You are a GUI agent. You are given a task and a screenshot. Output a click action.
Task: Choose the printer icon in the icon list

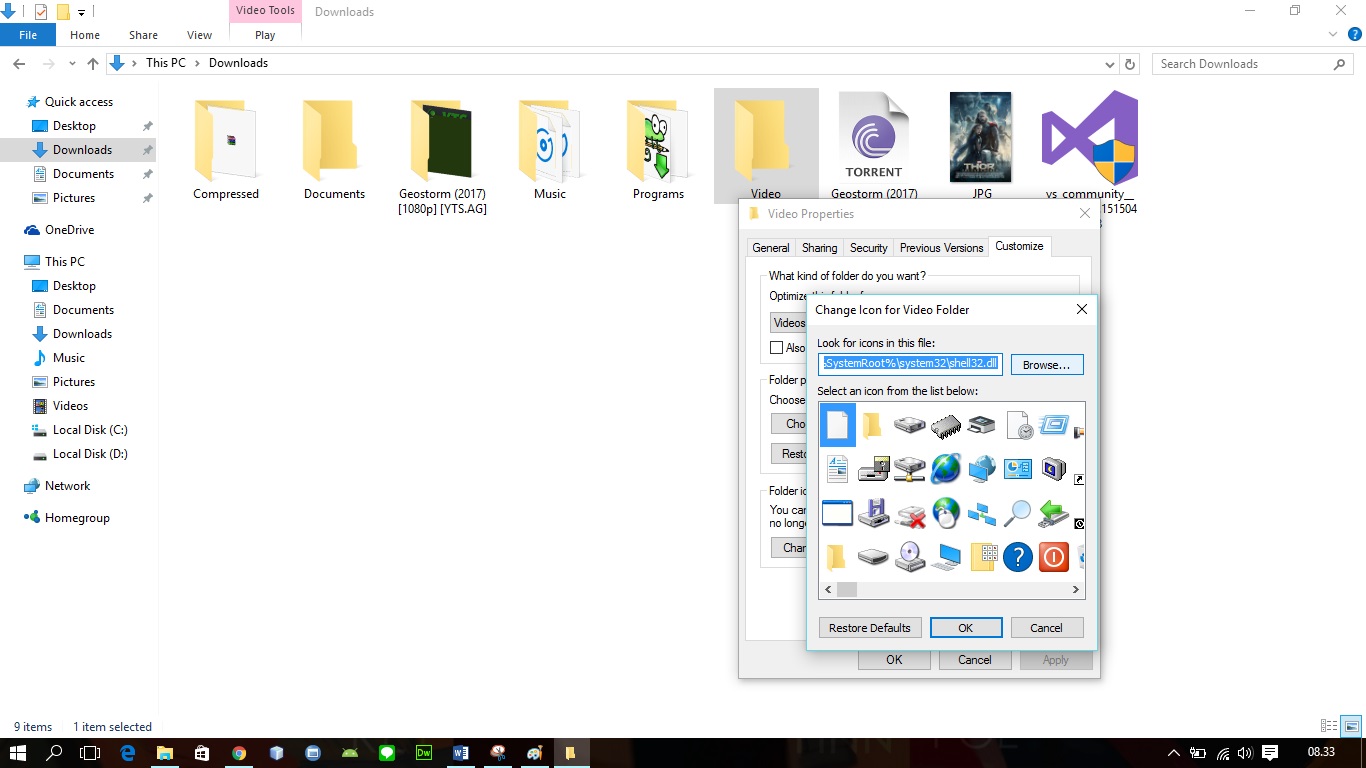tap(981, 426)
